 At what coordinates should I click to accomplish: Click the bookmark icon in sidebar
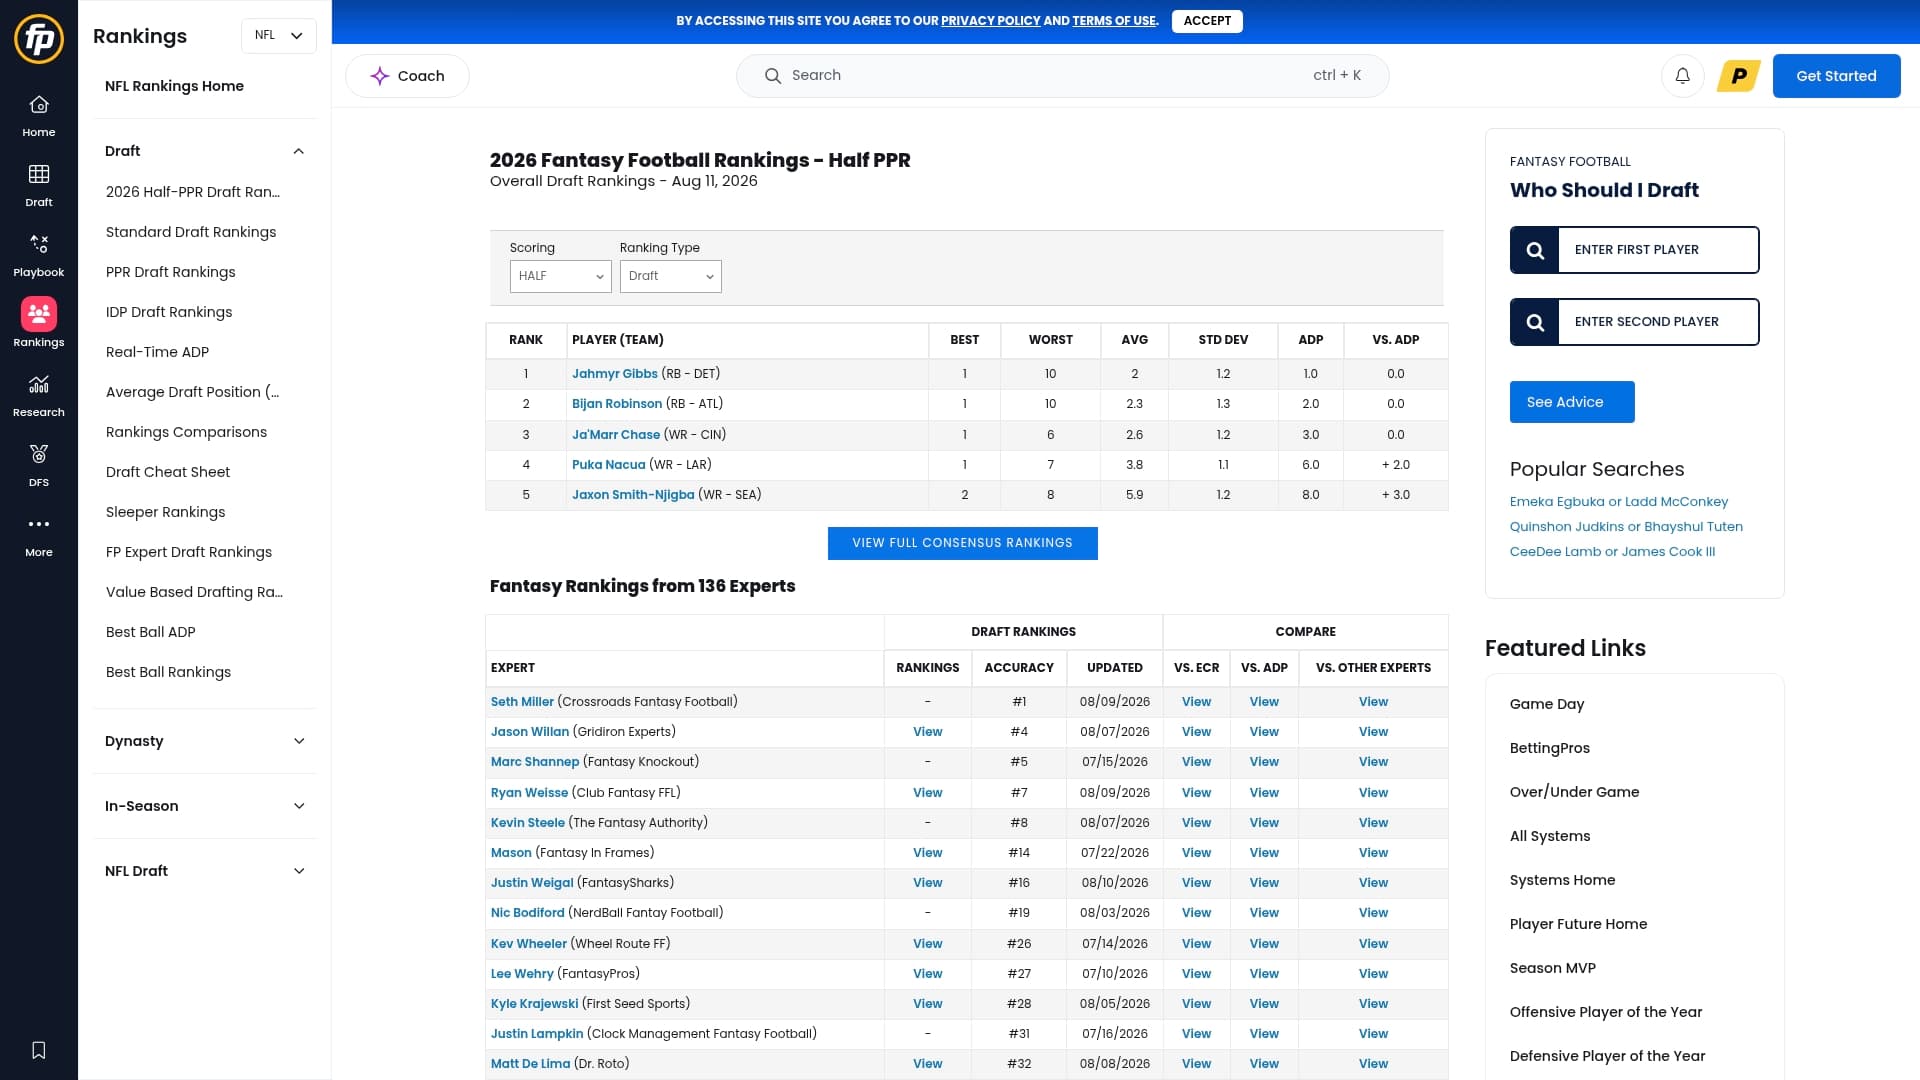(39, 1050)
